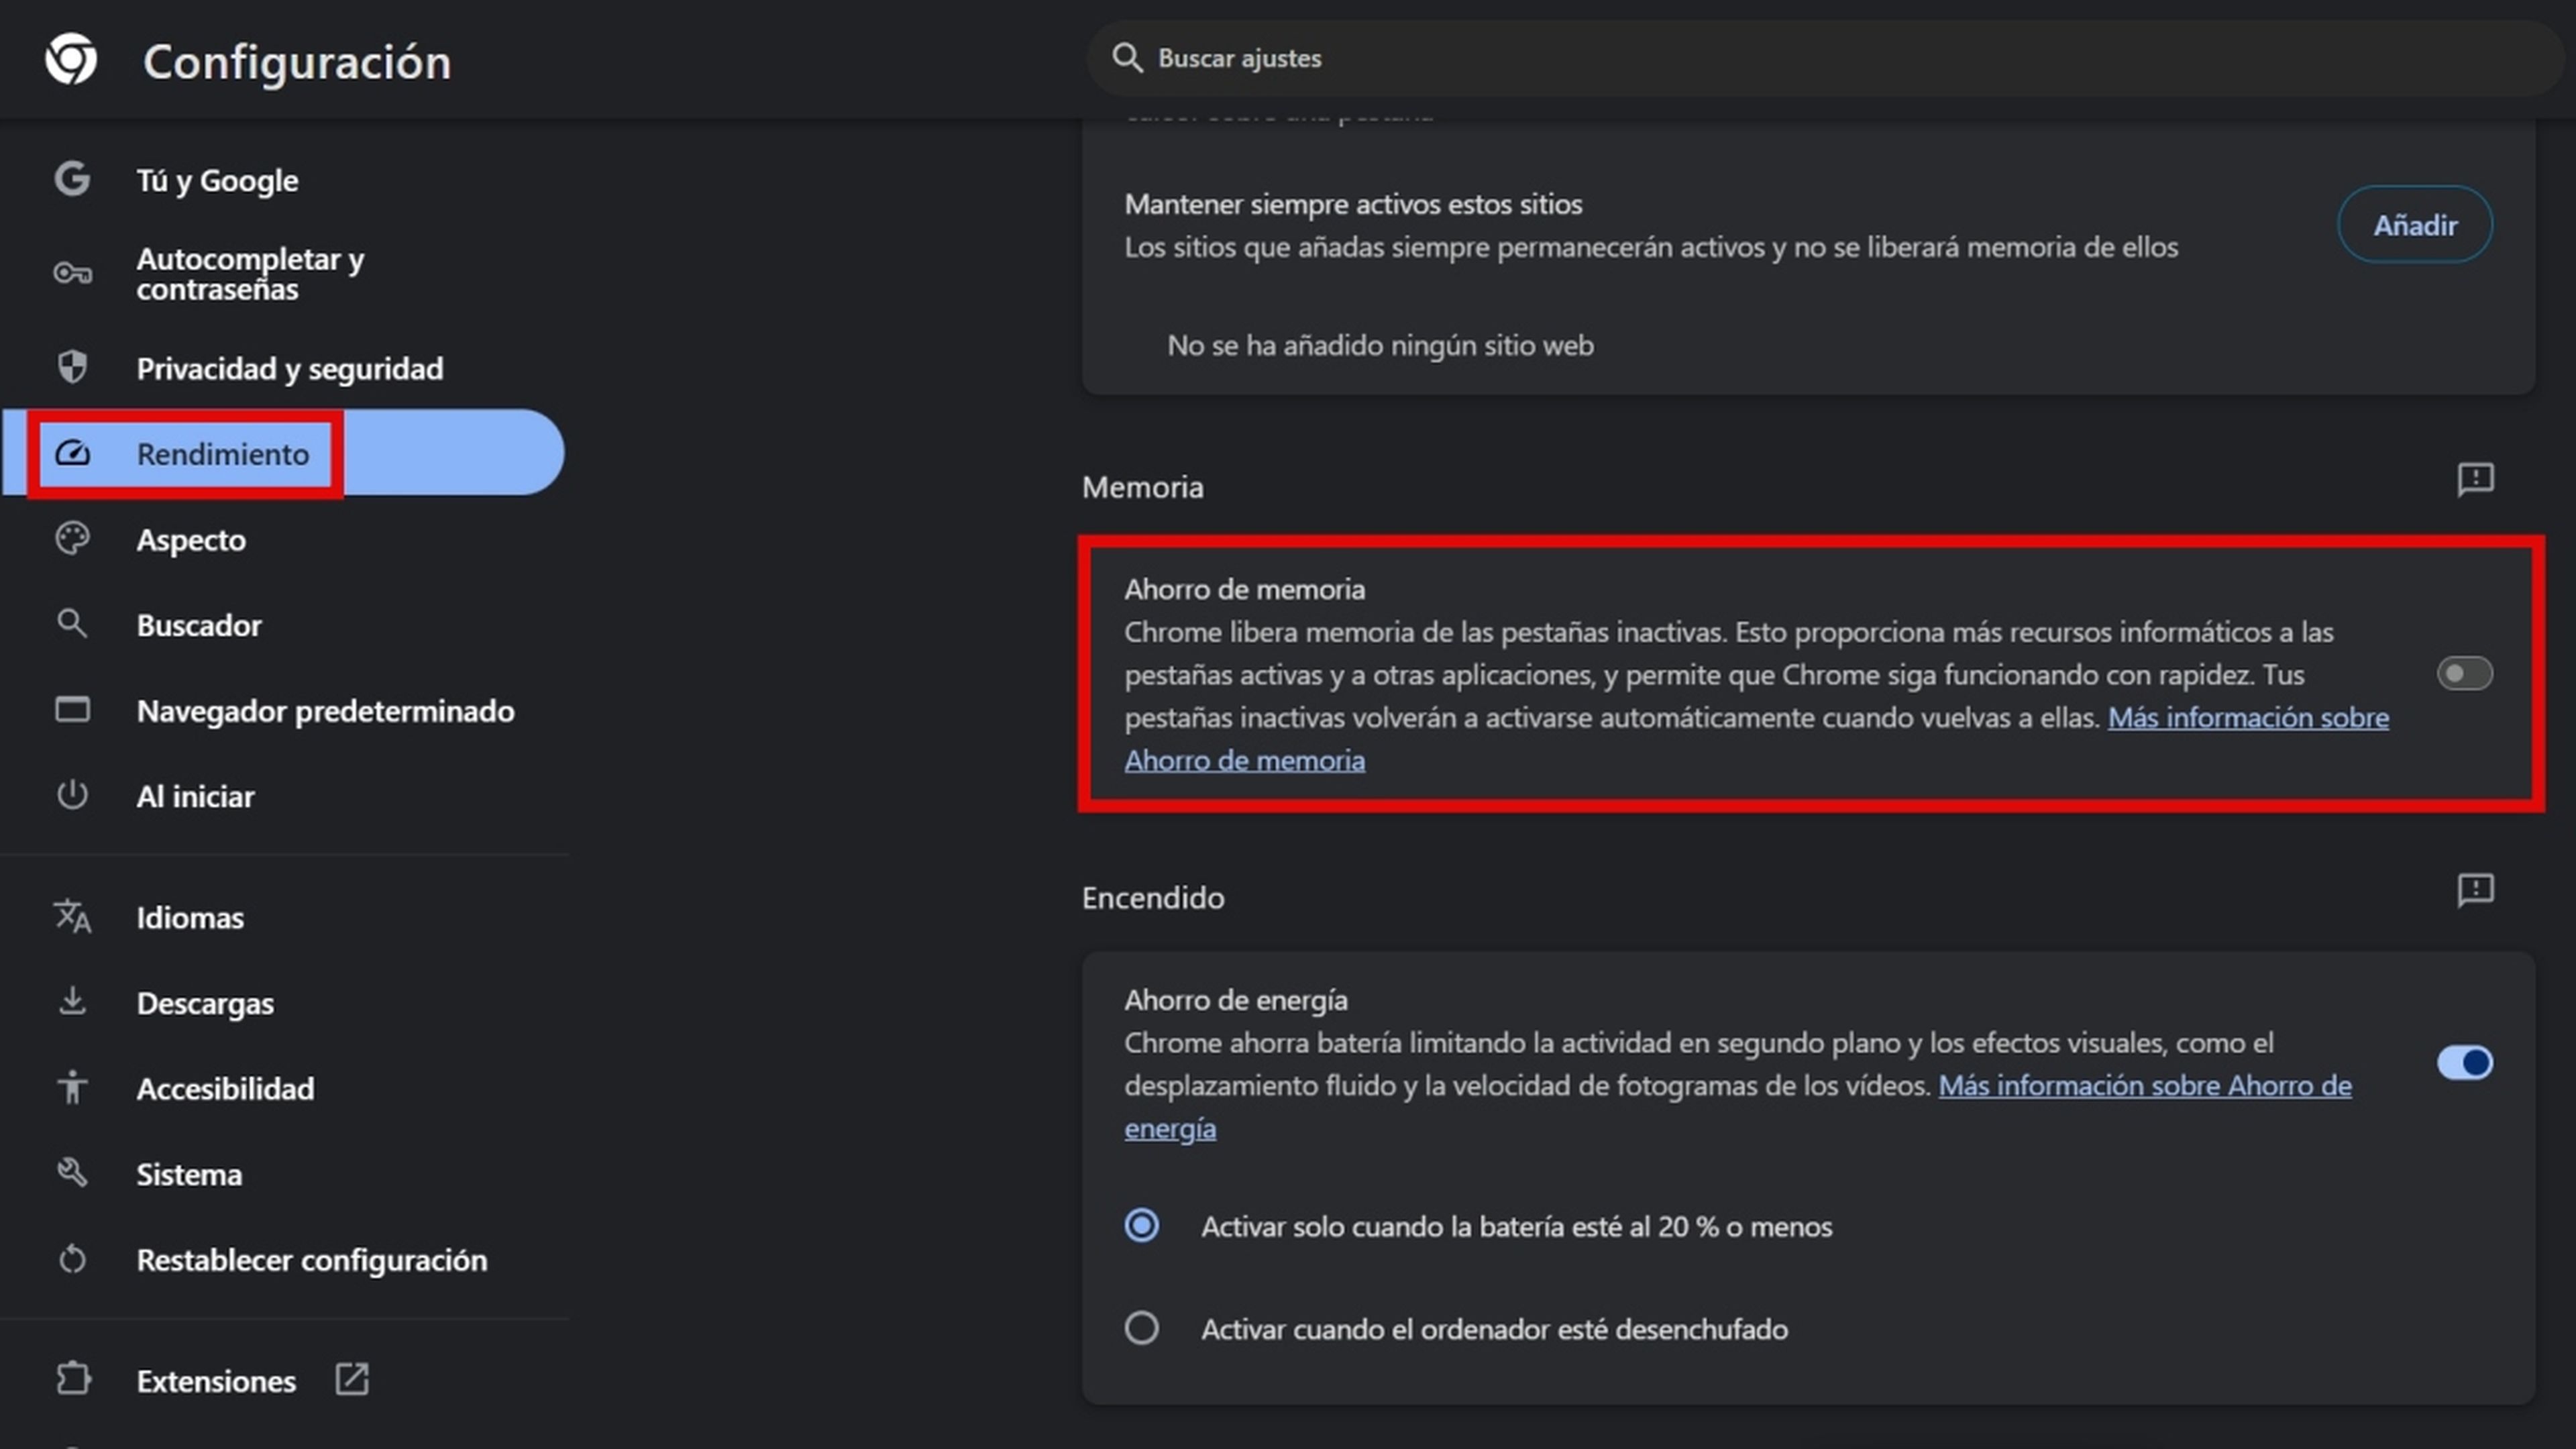This screenshot has width=2576, height=1449.
Task: Click the key icon for Autocompletar y contraseñas
Action: [72, 273]
